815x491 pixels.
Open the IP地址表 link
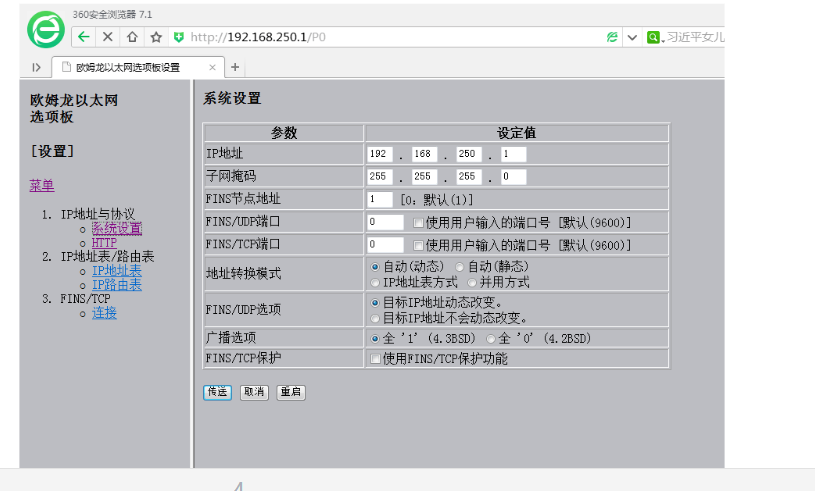(116, 271)
